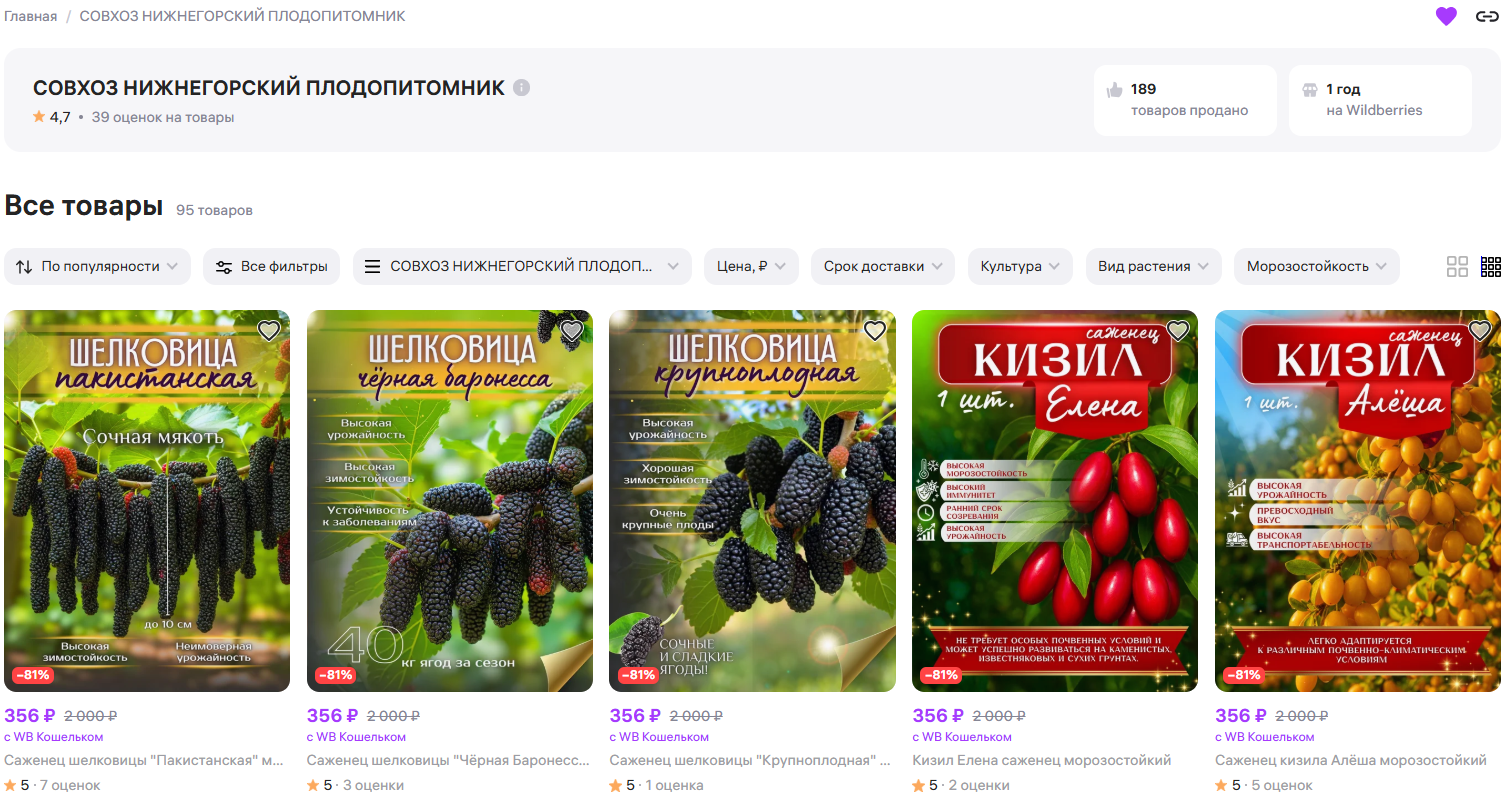Copy the store link via chain icon
Screen dimensions: 1509x804
tap(1487, 16)
